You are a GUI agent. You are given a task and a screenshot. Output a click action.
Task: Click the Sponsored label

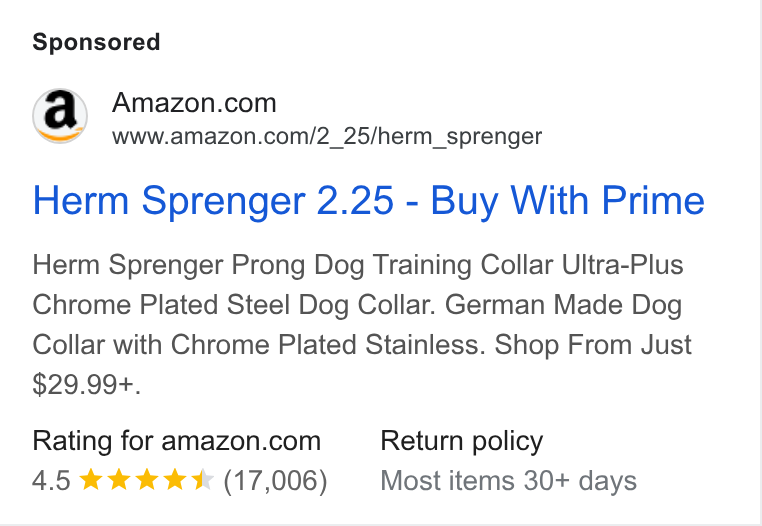click(96, 42)
